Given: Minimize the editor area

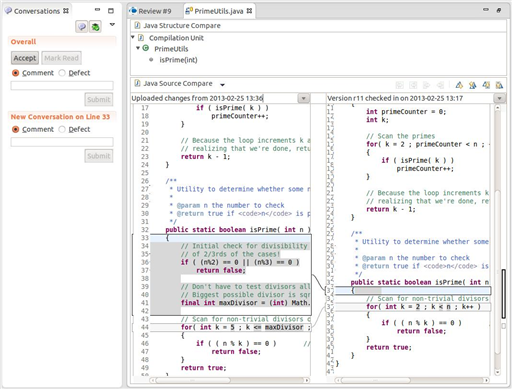Looking at the screenshot, I should click(x=486, y=10).
